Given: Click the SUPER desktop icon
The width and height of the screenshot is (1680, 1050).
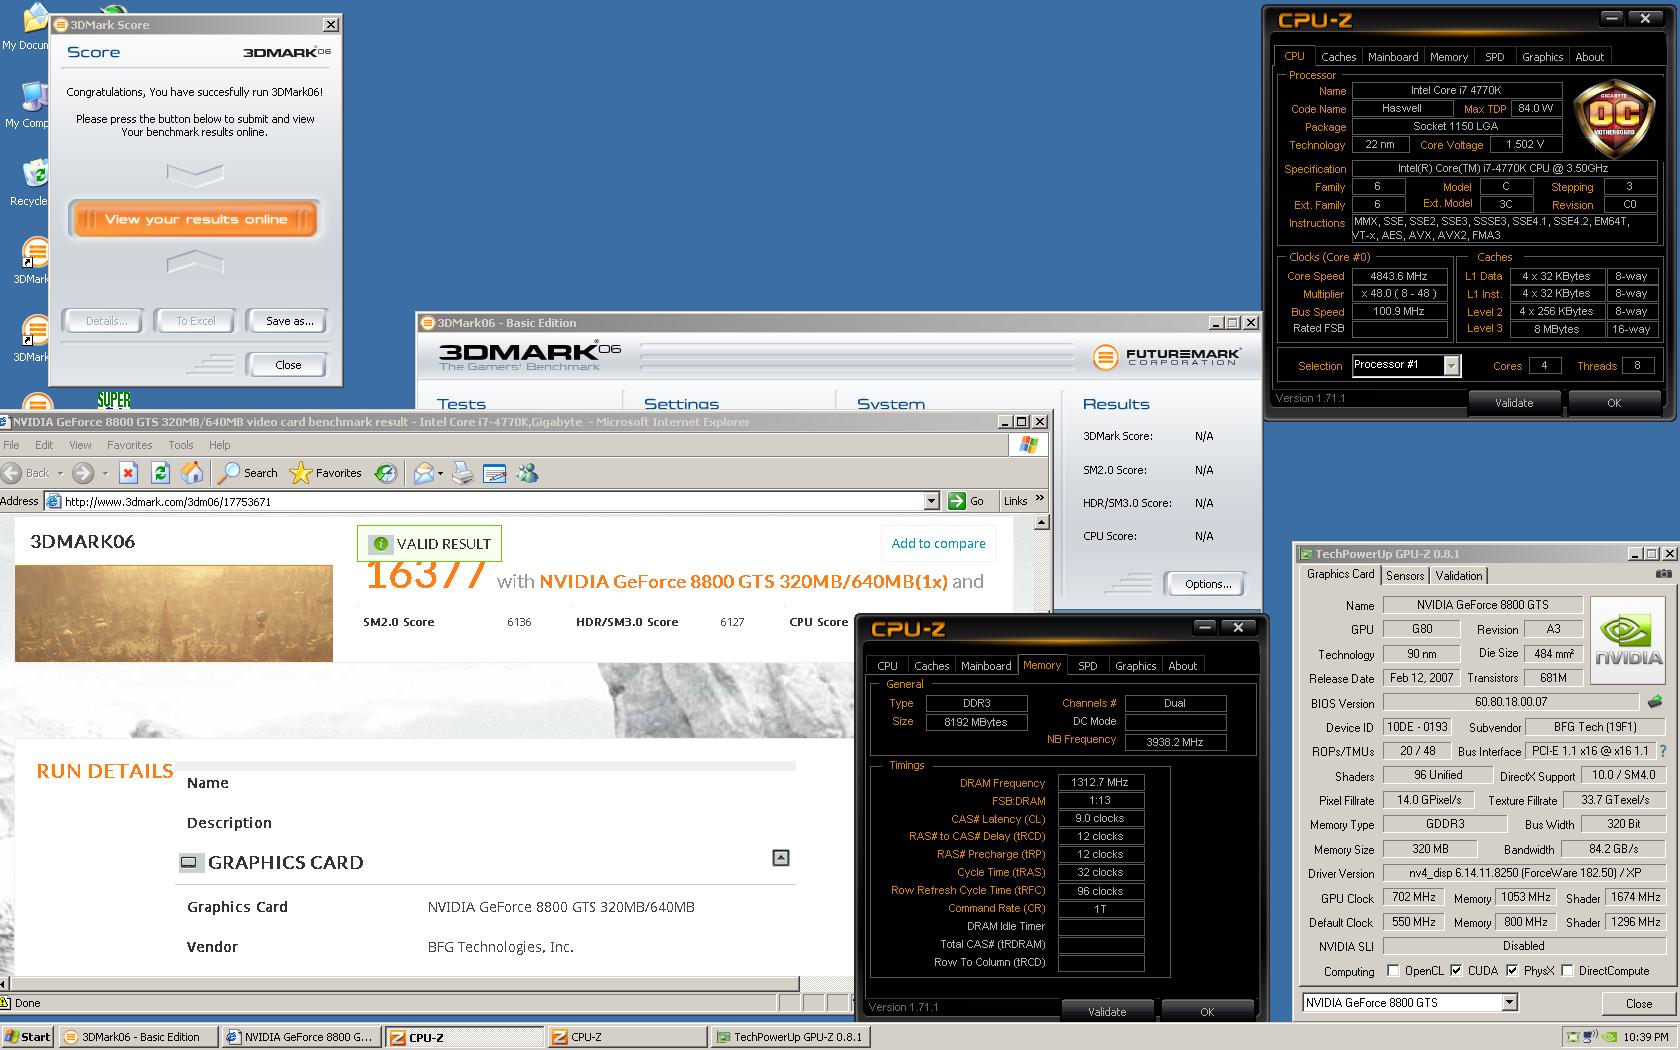Looking at the screenshot, I should (114, 399).
